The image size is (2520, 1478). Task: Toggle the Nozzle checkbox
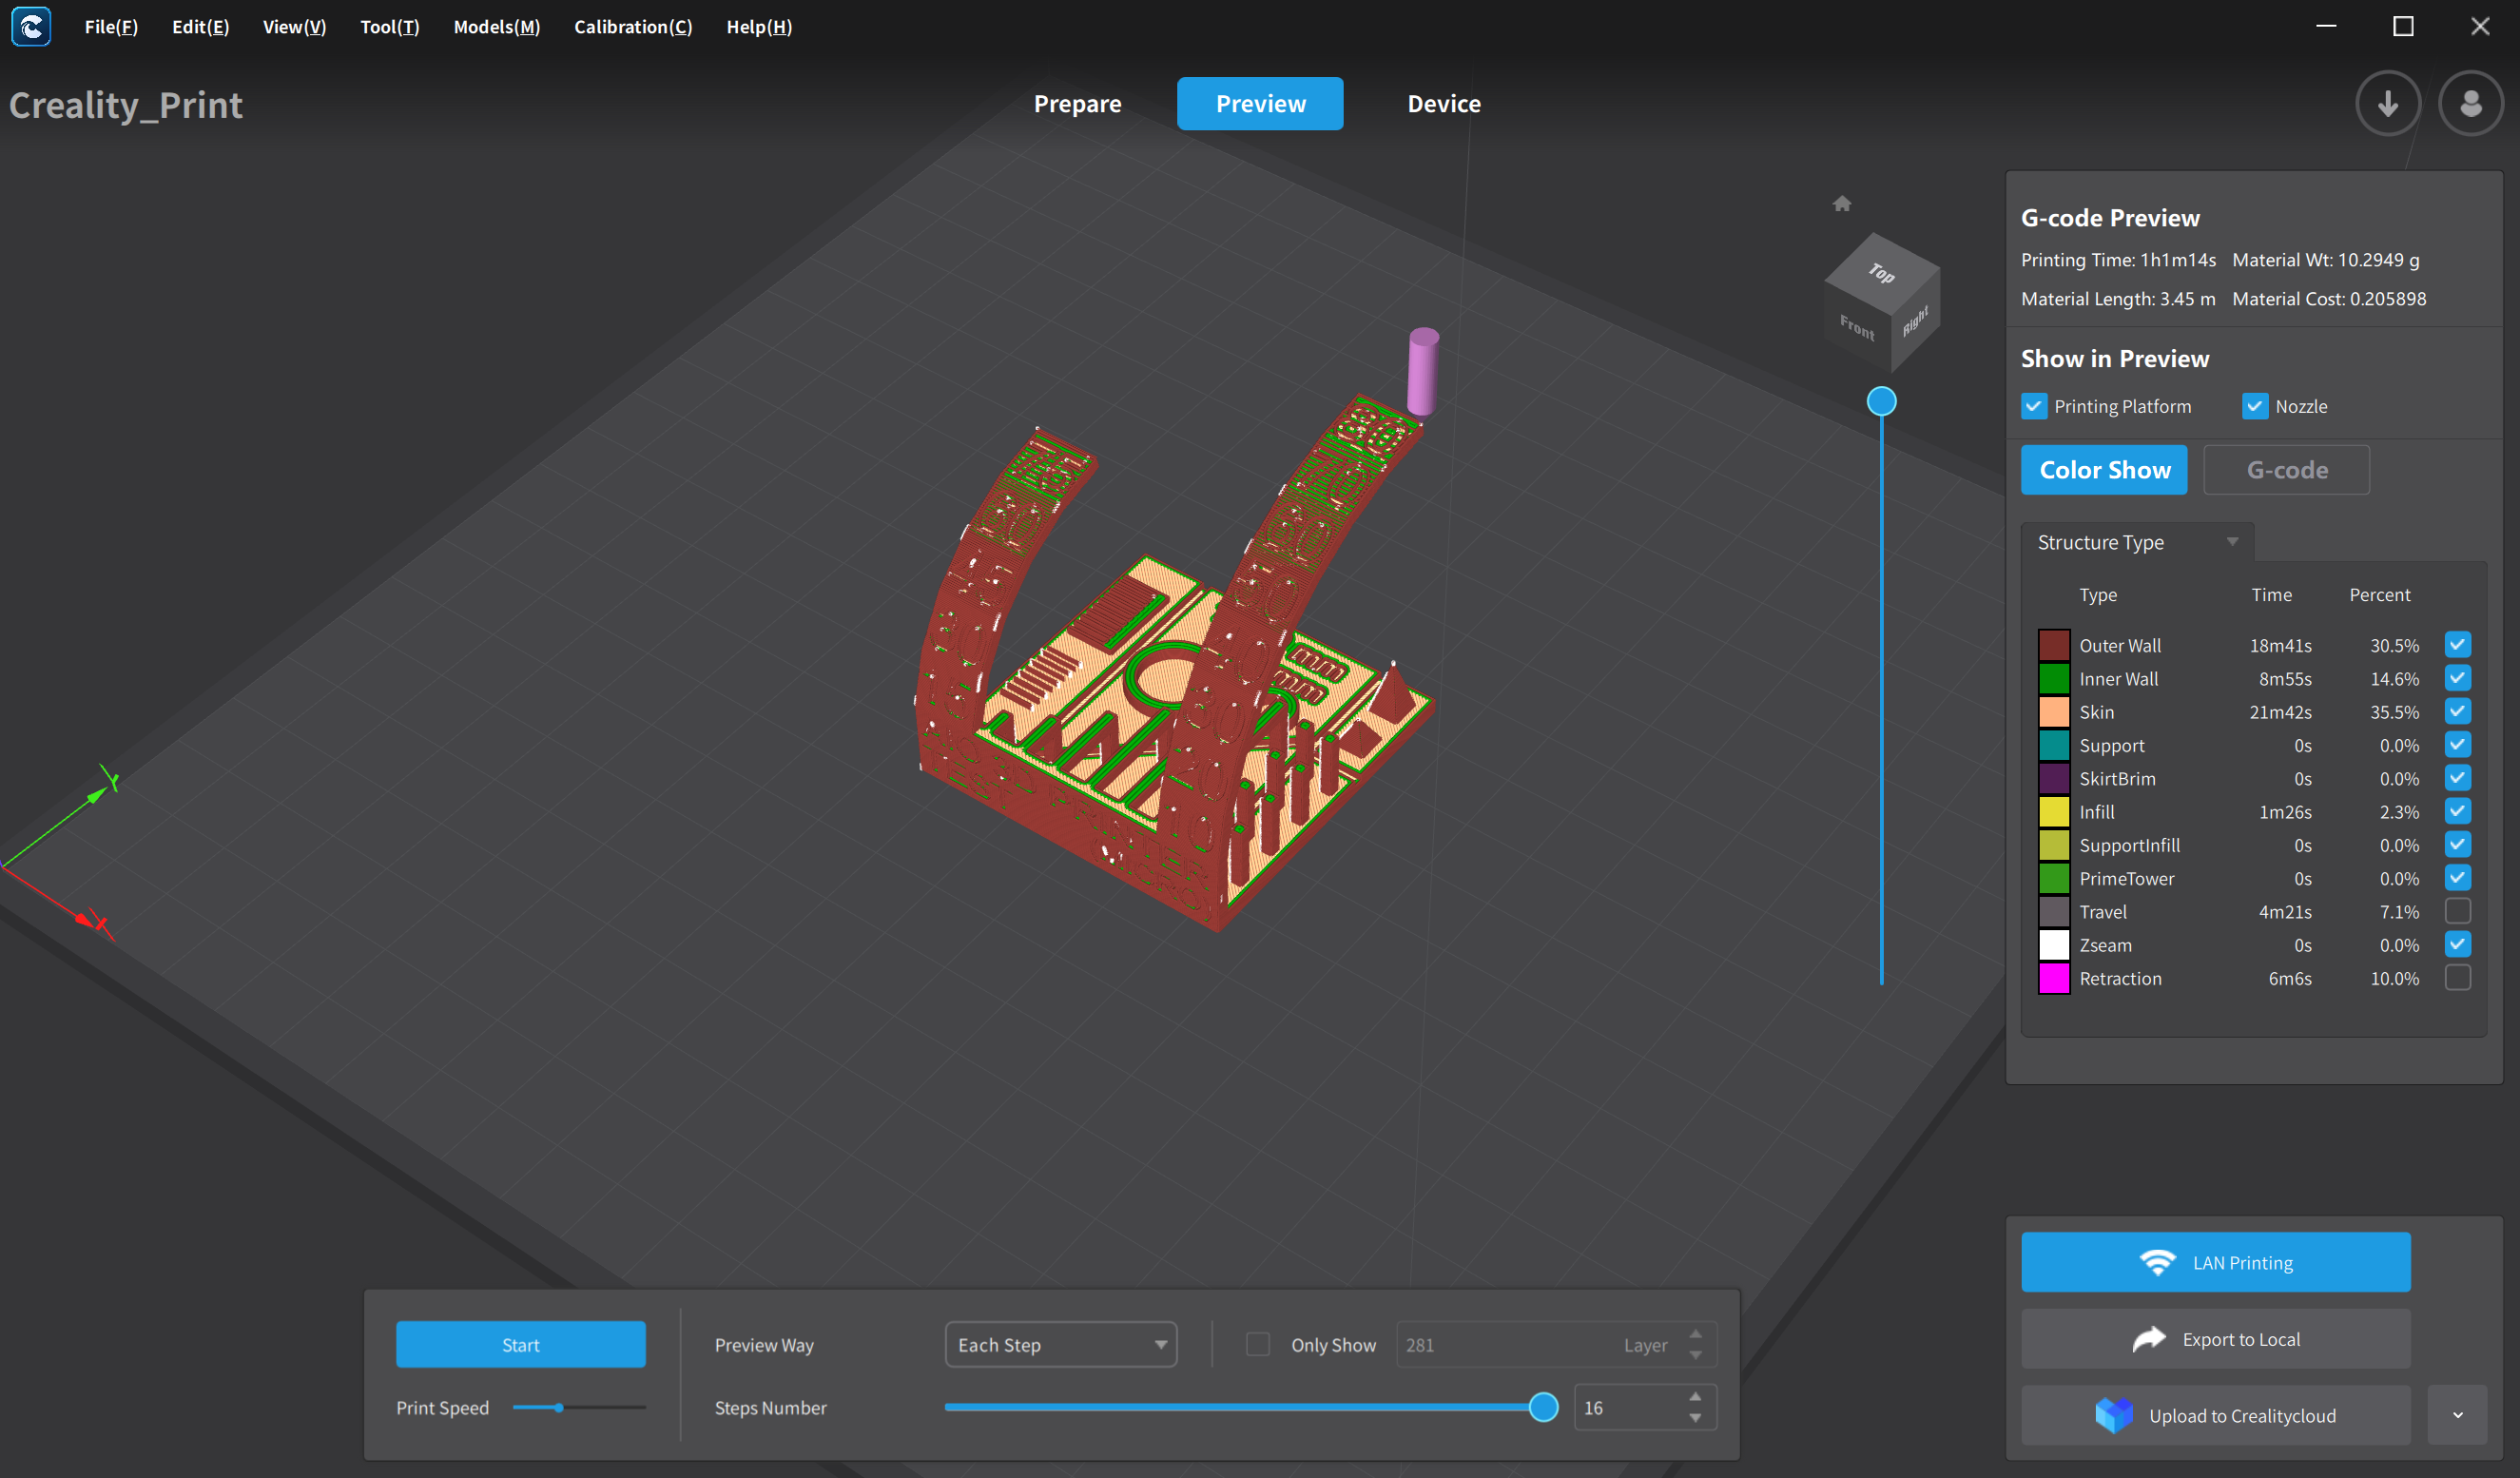[x=2254, y=406]
